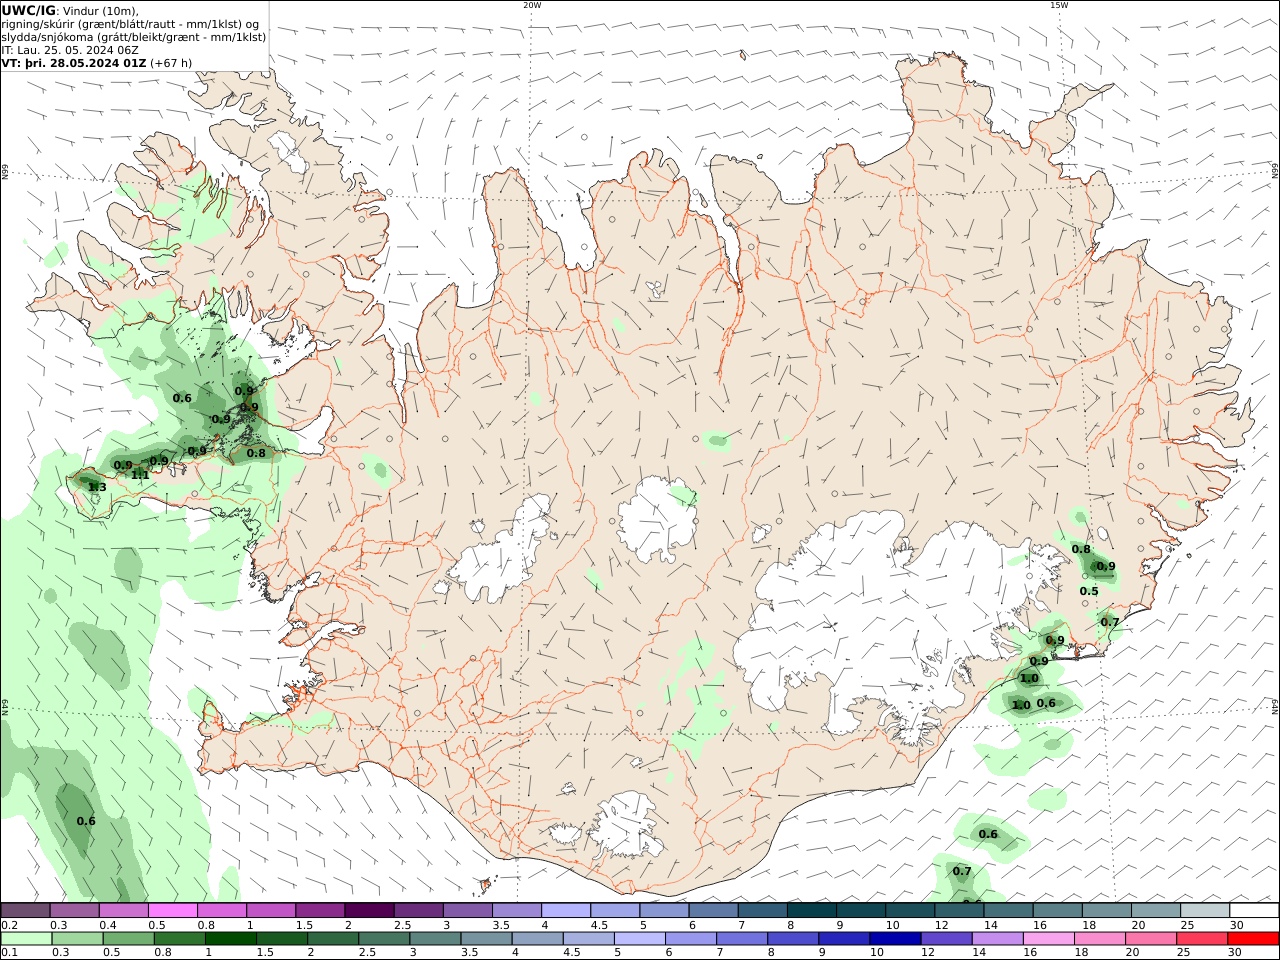
Task: Pick the dark teal snow swatch from 8 to 9
Action: pos(811,910)
